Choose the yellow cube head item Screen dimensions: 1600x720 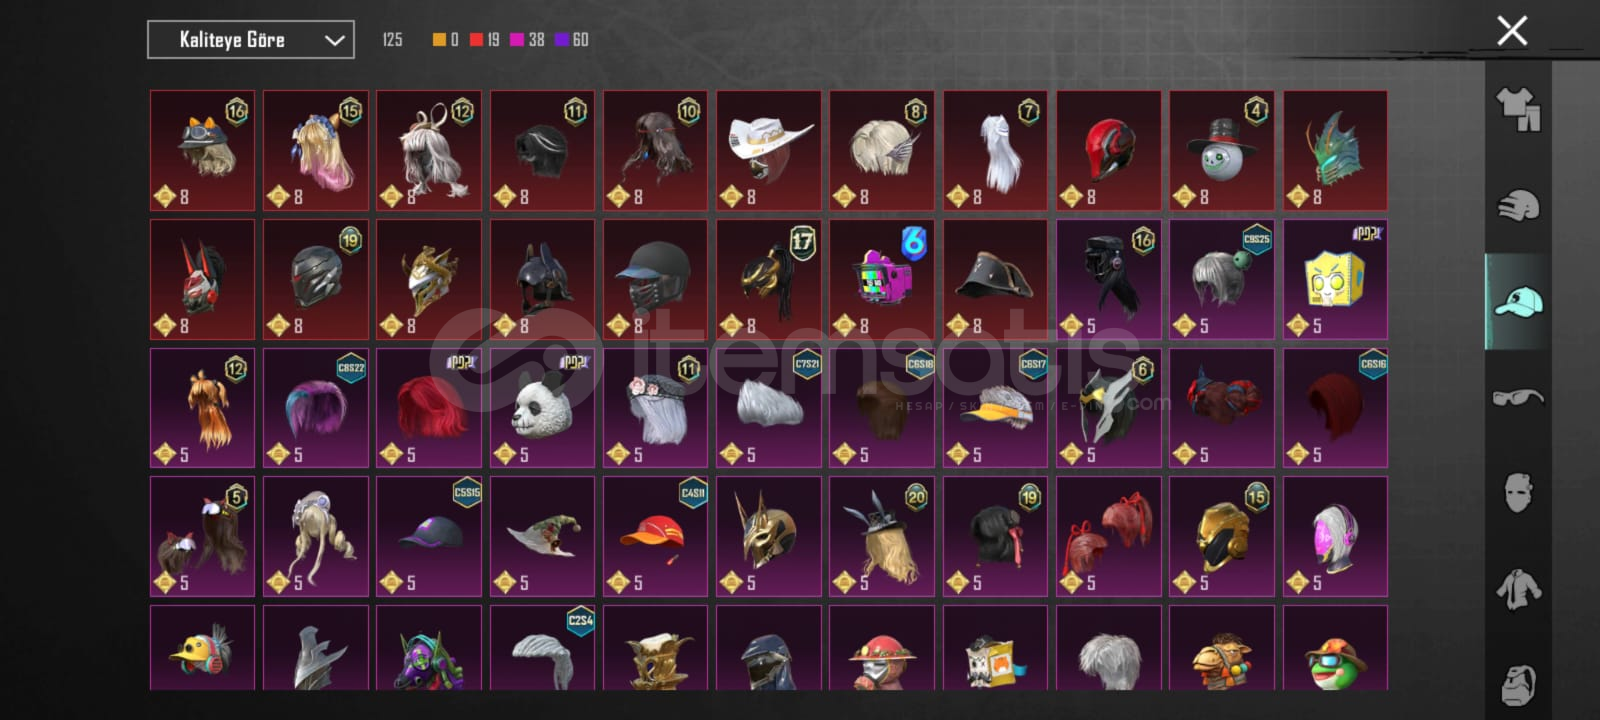coord(1335,280)
